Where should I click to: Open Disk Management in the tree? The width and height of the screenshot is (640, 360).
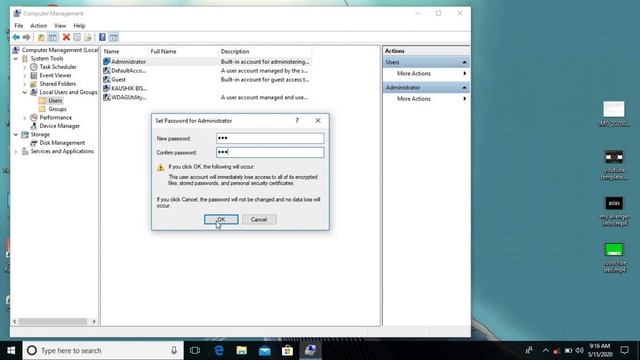62,143
